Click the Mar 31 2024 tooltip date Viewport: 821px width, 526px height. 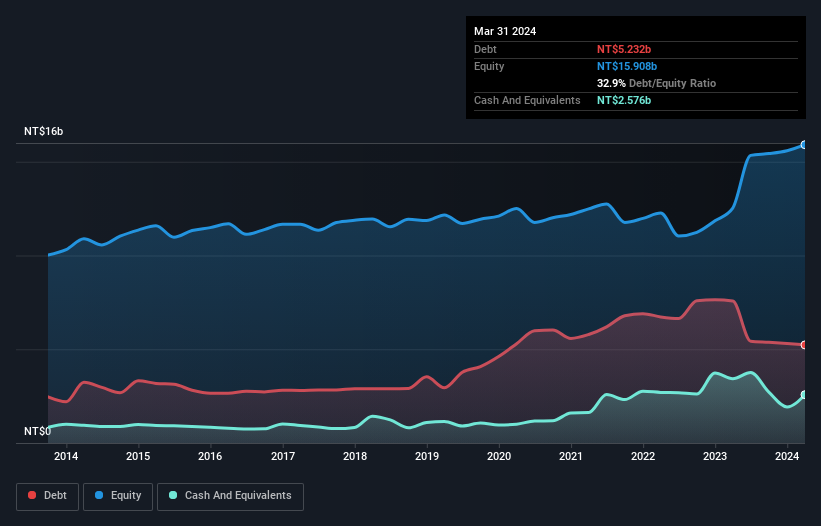coord(505,31)
